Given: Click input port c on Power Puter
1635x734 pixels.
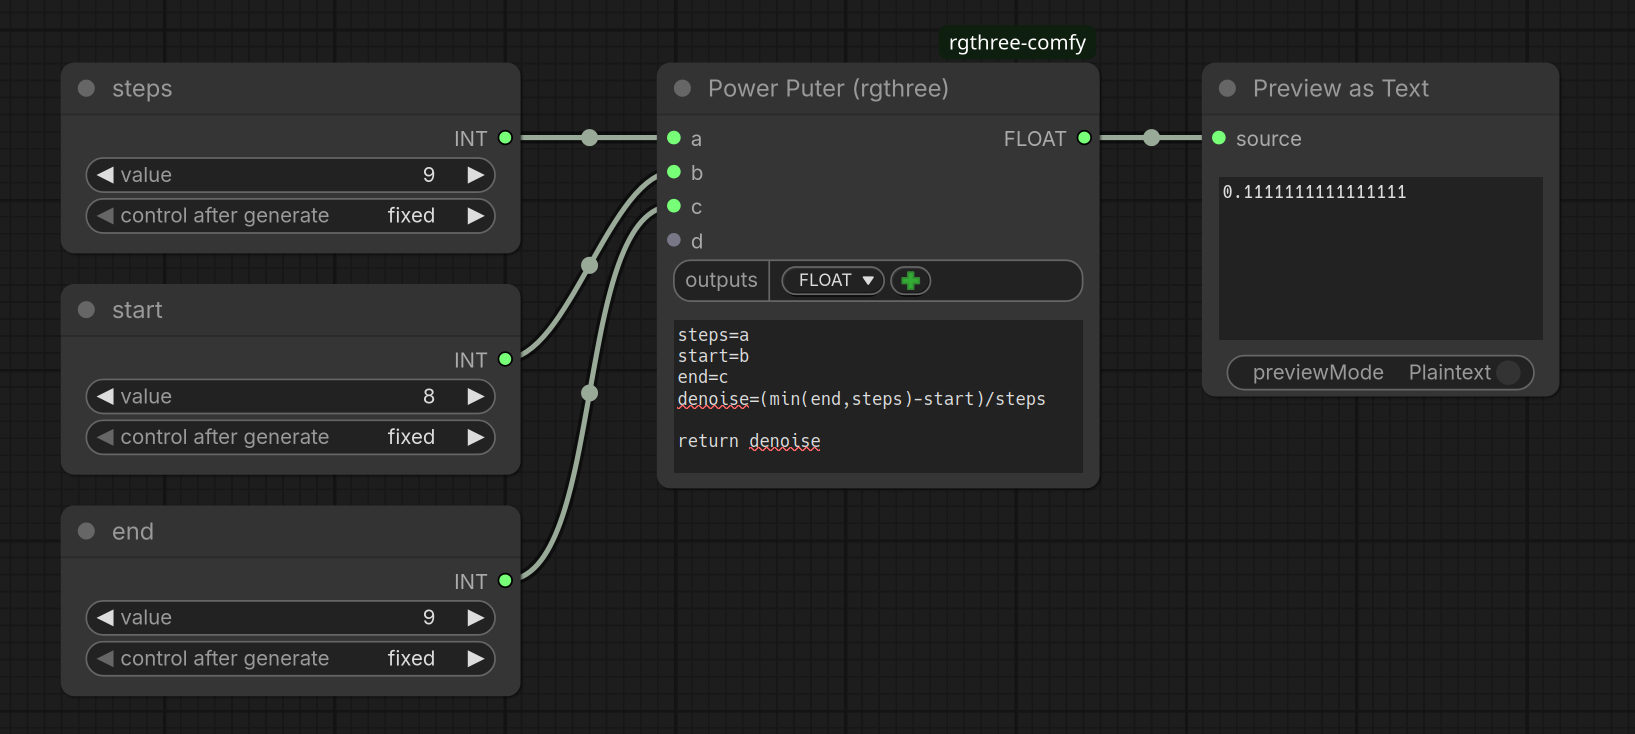Looking at the screenshot, I should [674, 206].
